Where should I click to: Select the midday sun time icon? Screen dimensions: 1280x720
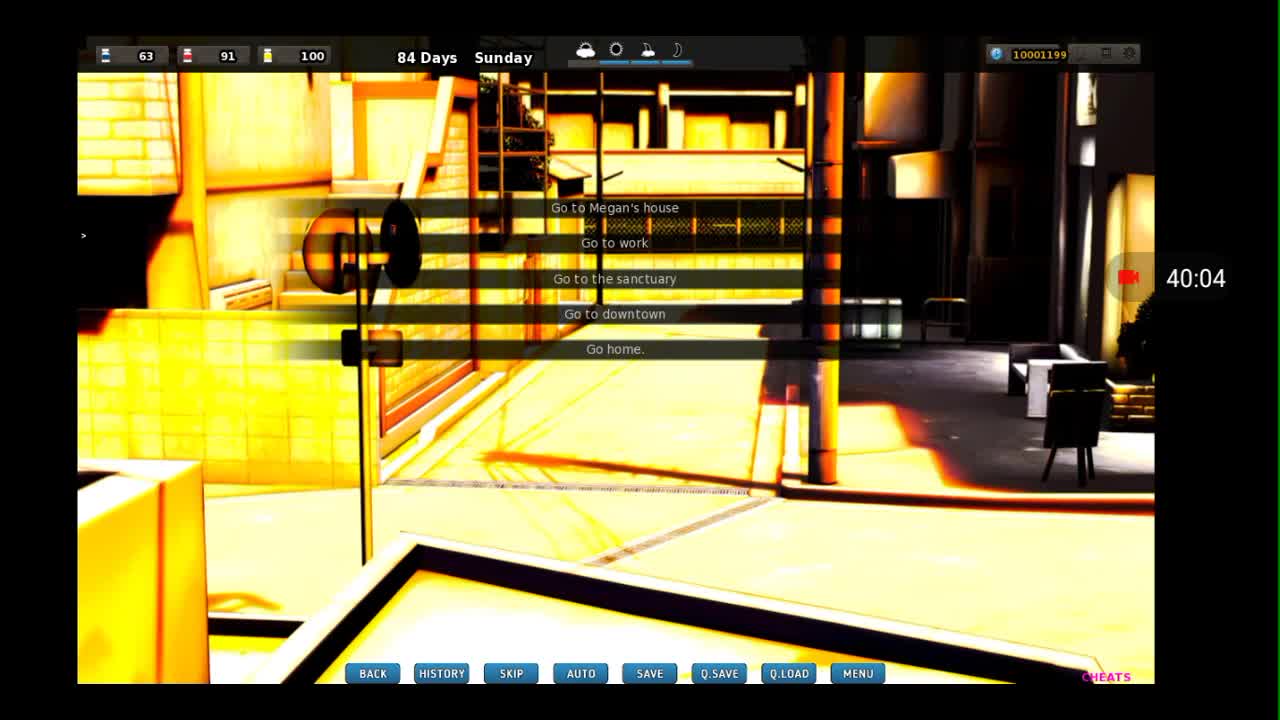tap(616, 50)
